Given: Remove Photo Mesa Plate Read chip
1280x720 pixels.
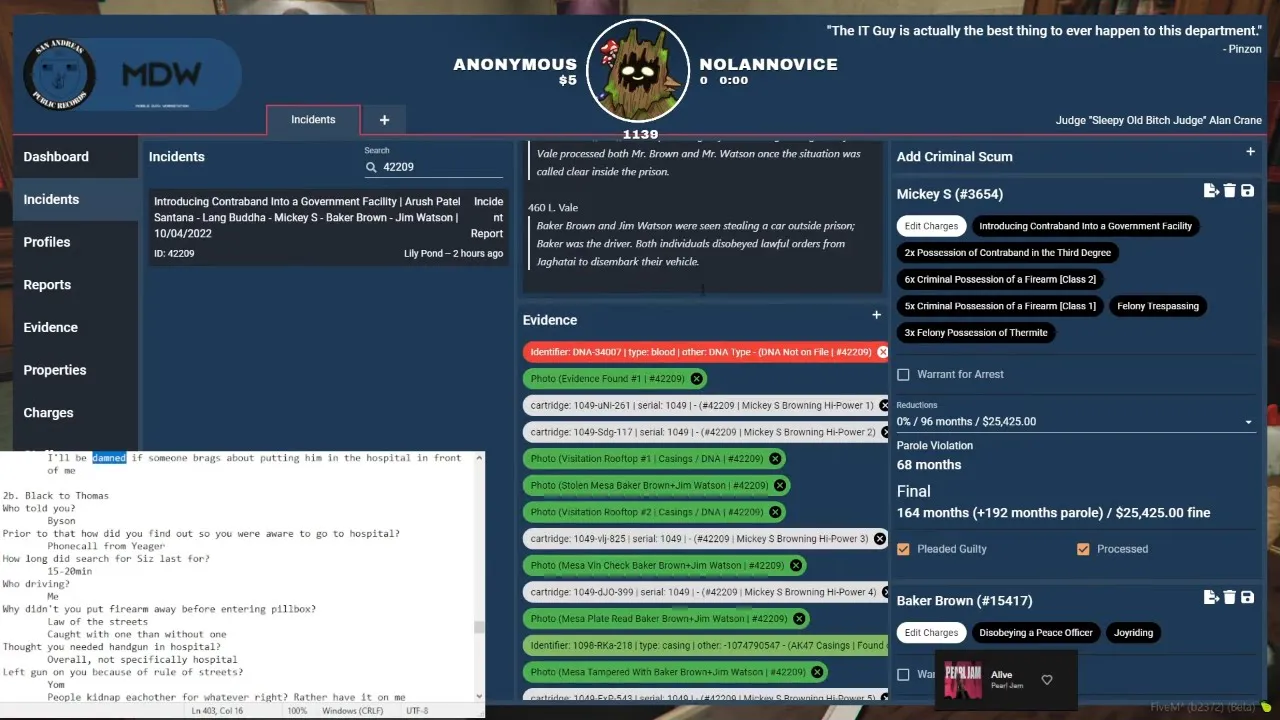Looking at the screenshot, I should (x=800, y=619).
